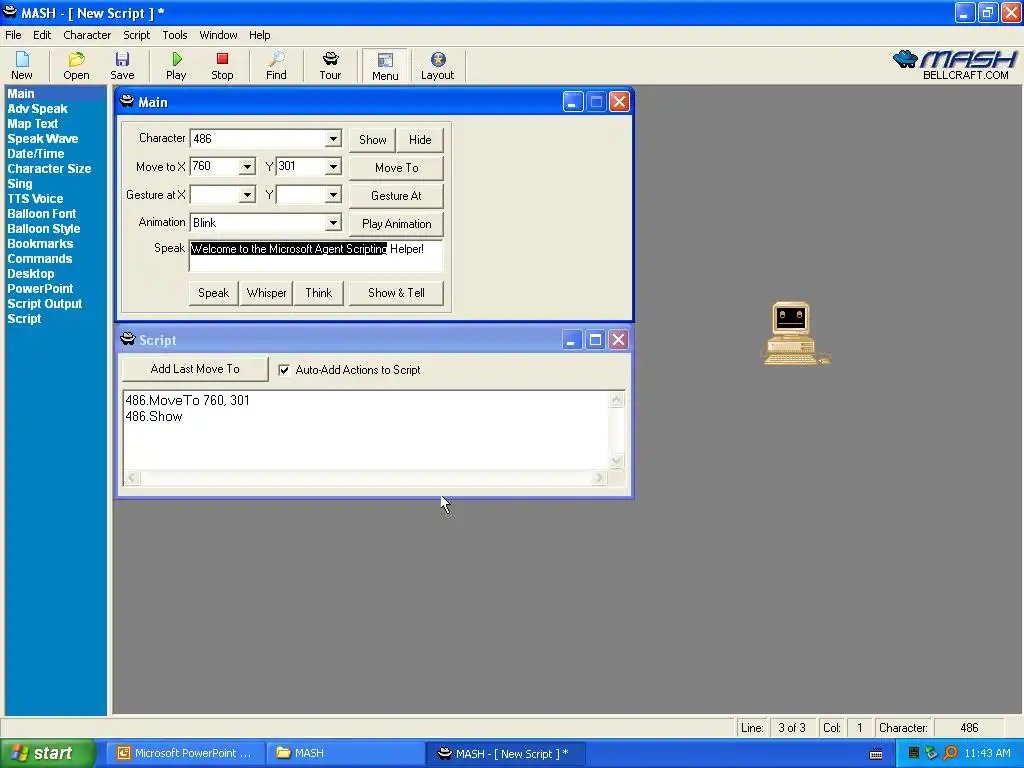Save the script using toolbar Save icon

click(x=122, y=66)
